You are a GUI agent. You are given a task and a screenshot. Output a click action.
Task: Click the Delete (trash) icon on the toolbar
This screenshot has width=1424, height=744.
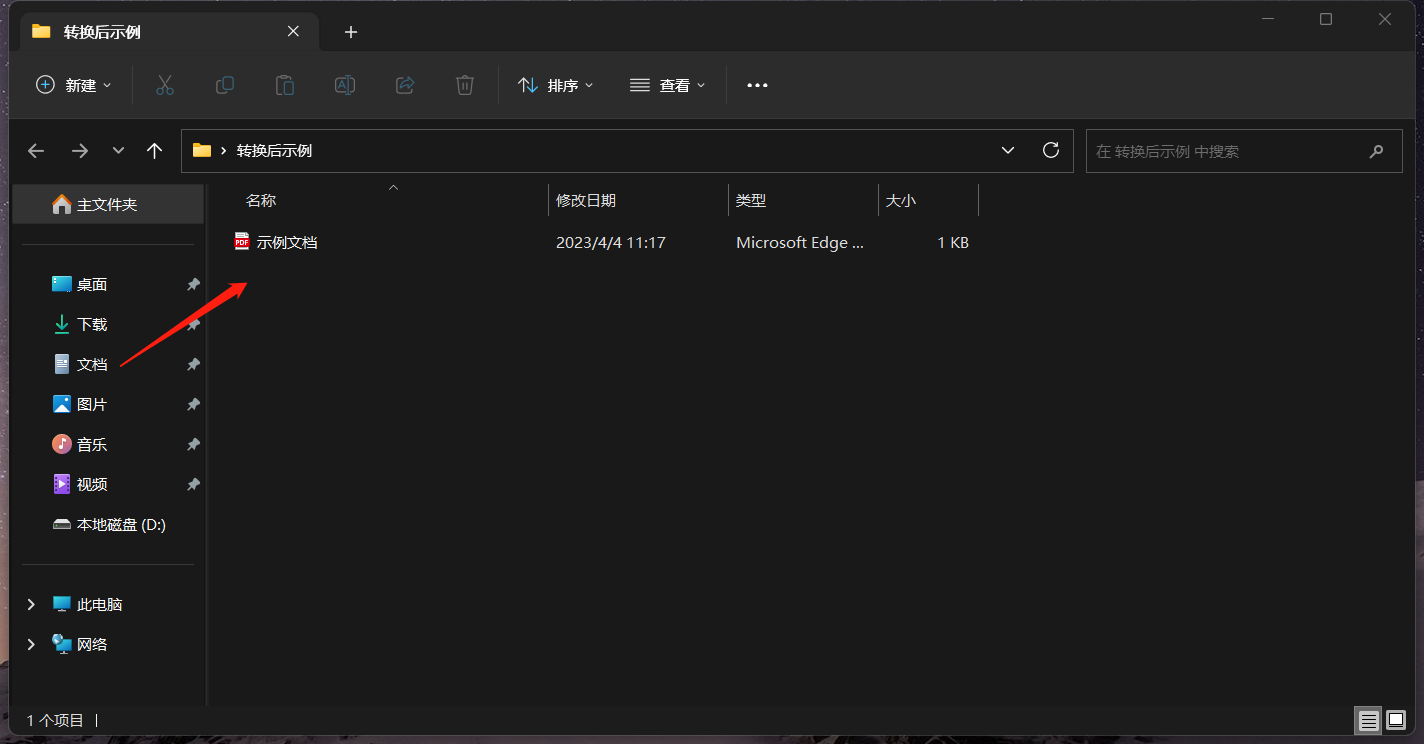tap(464, 85)
